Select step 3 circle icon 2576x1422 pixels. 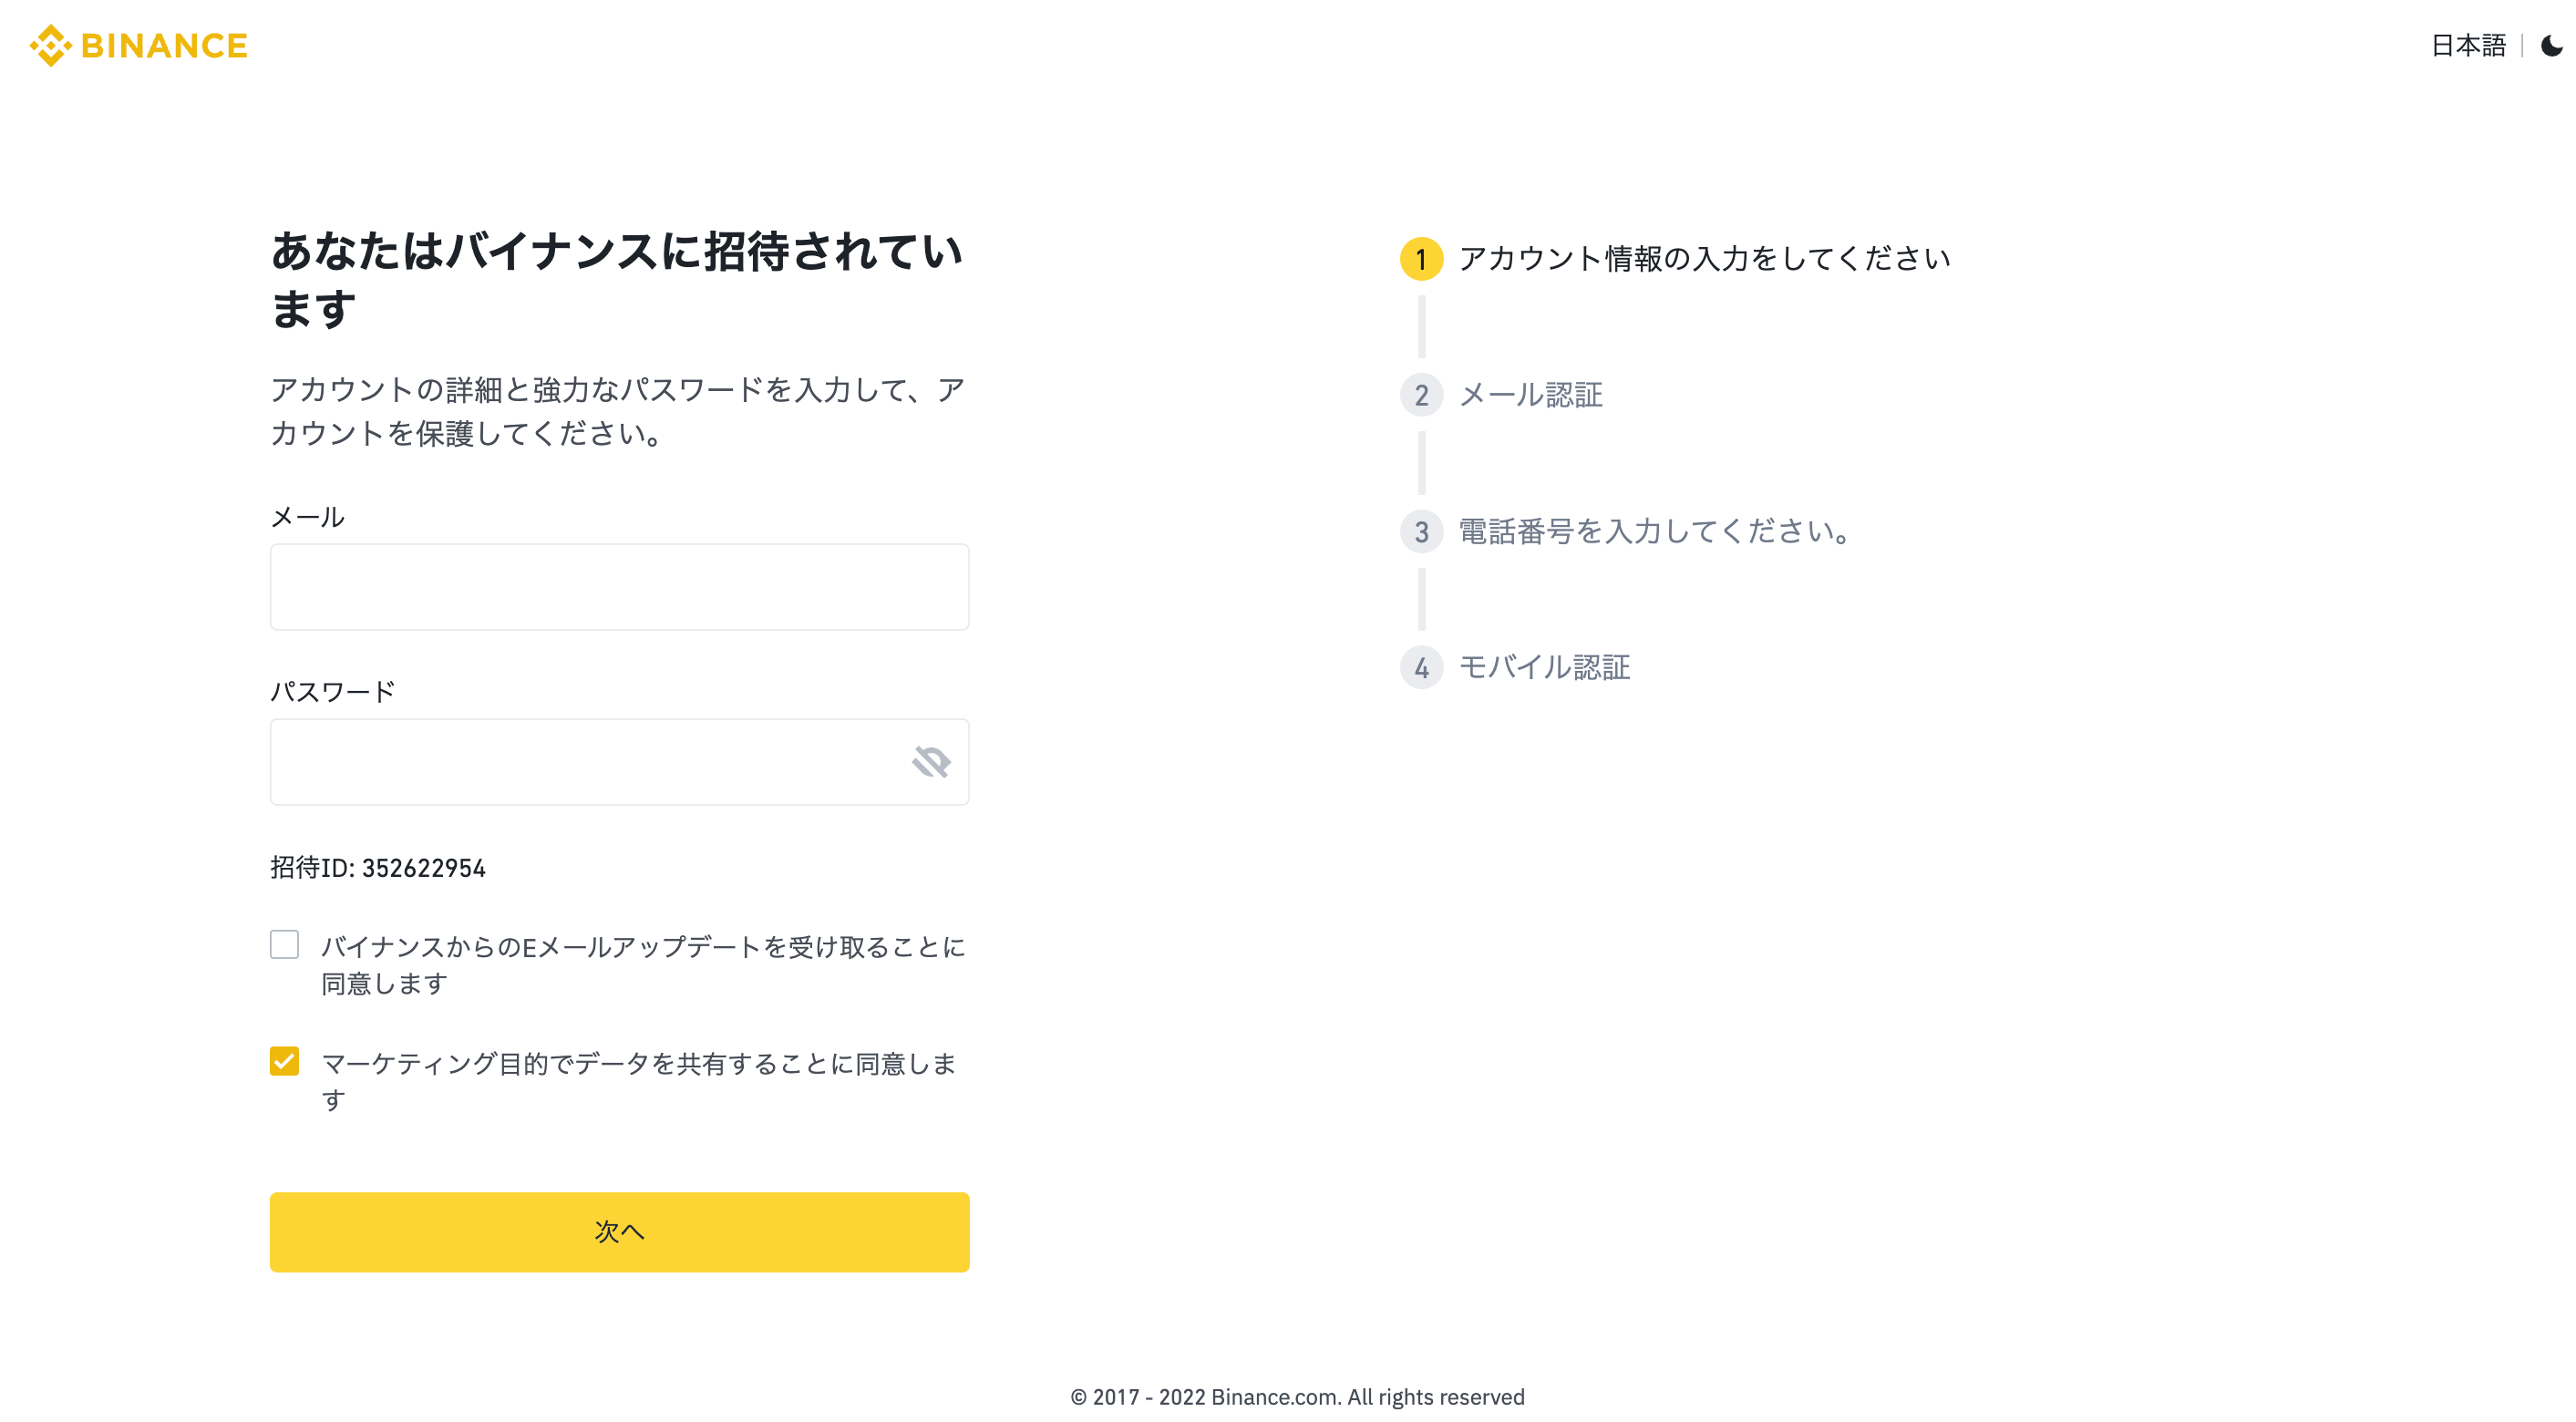point(1421,532)
